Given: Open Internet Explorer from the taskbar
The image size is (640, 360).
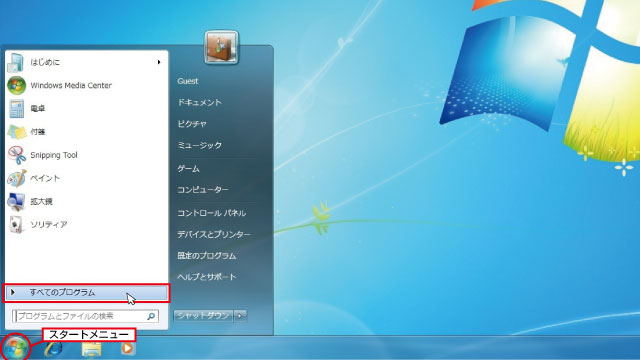Looking at the screenshot, I should tap(53, 349).
